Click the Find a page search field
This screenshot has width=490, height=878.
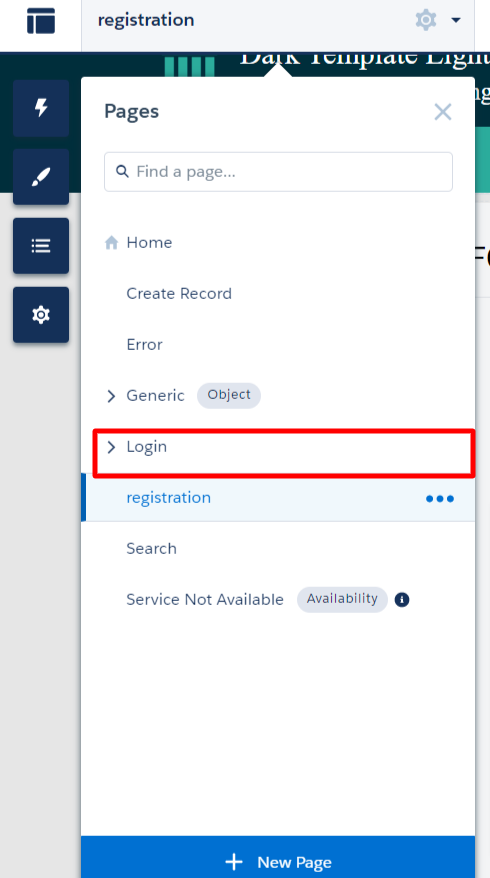(x=278, y=171)
